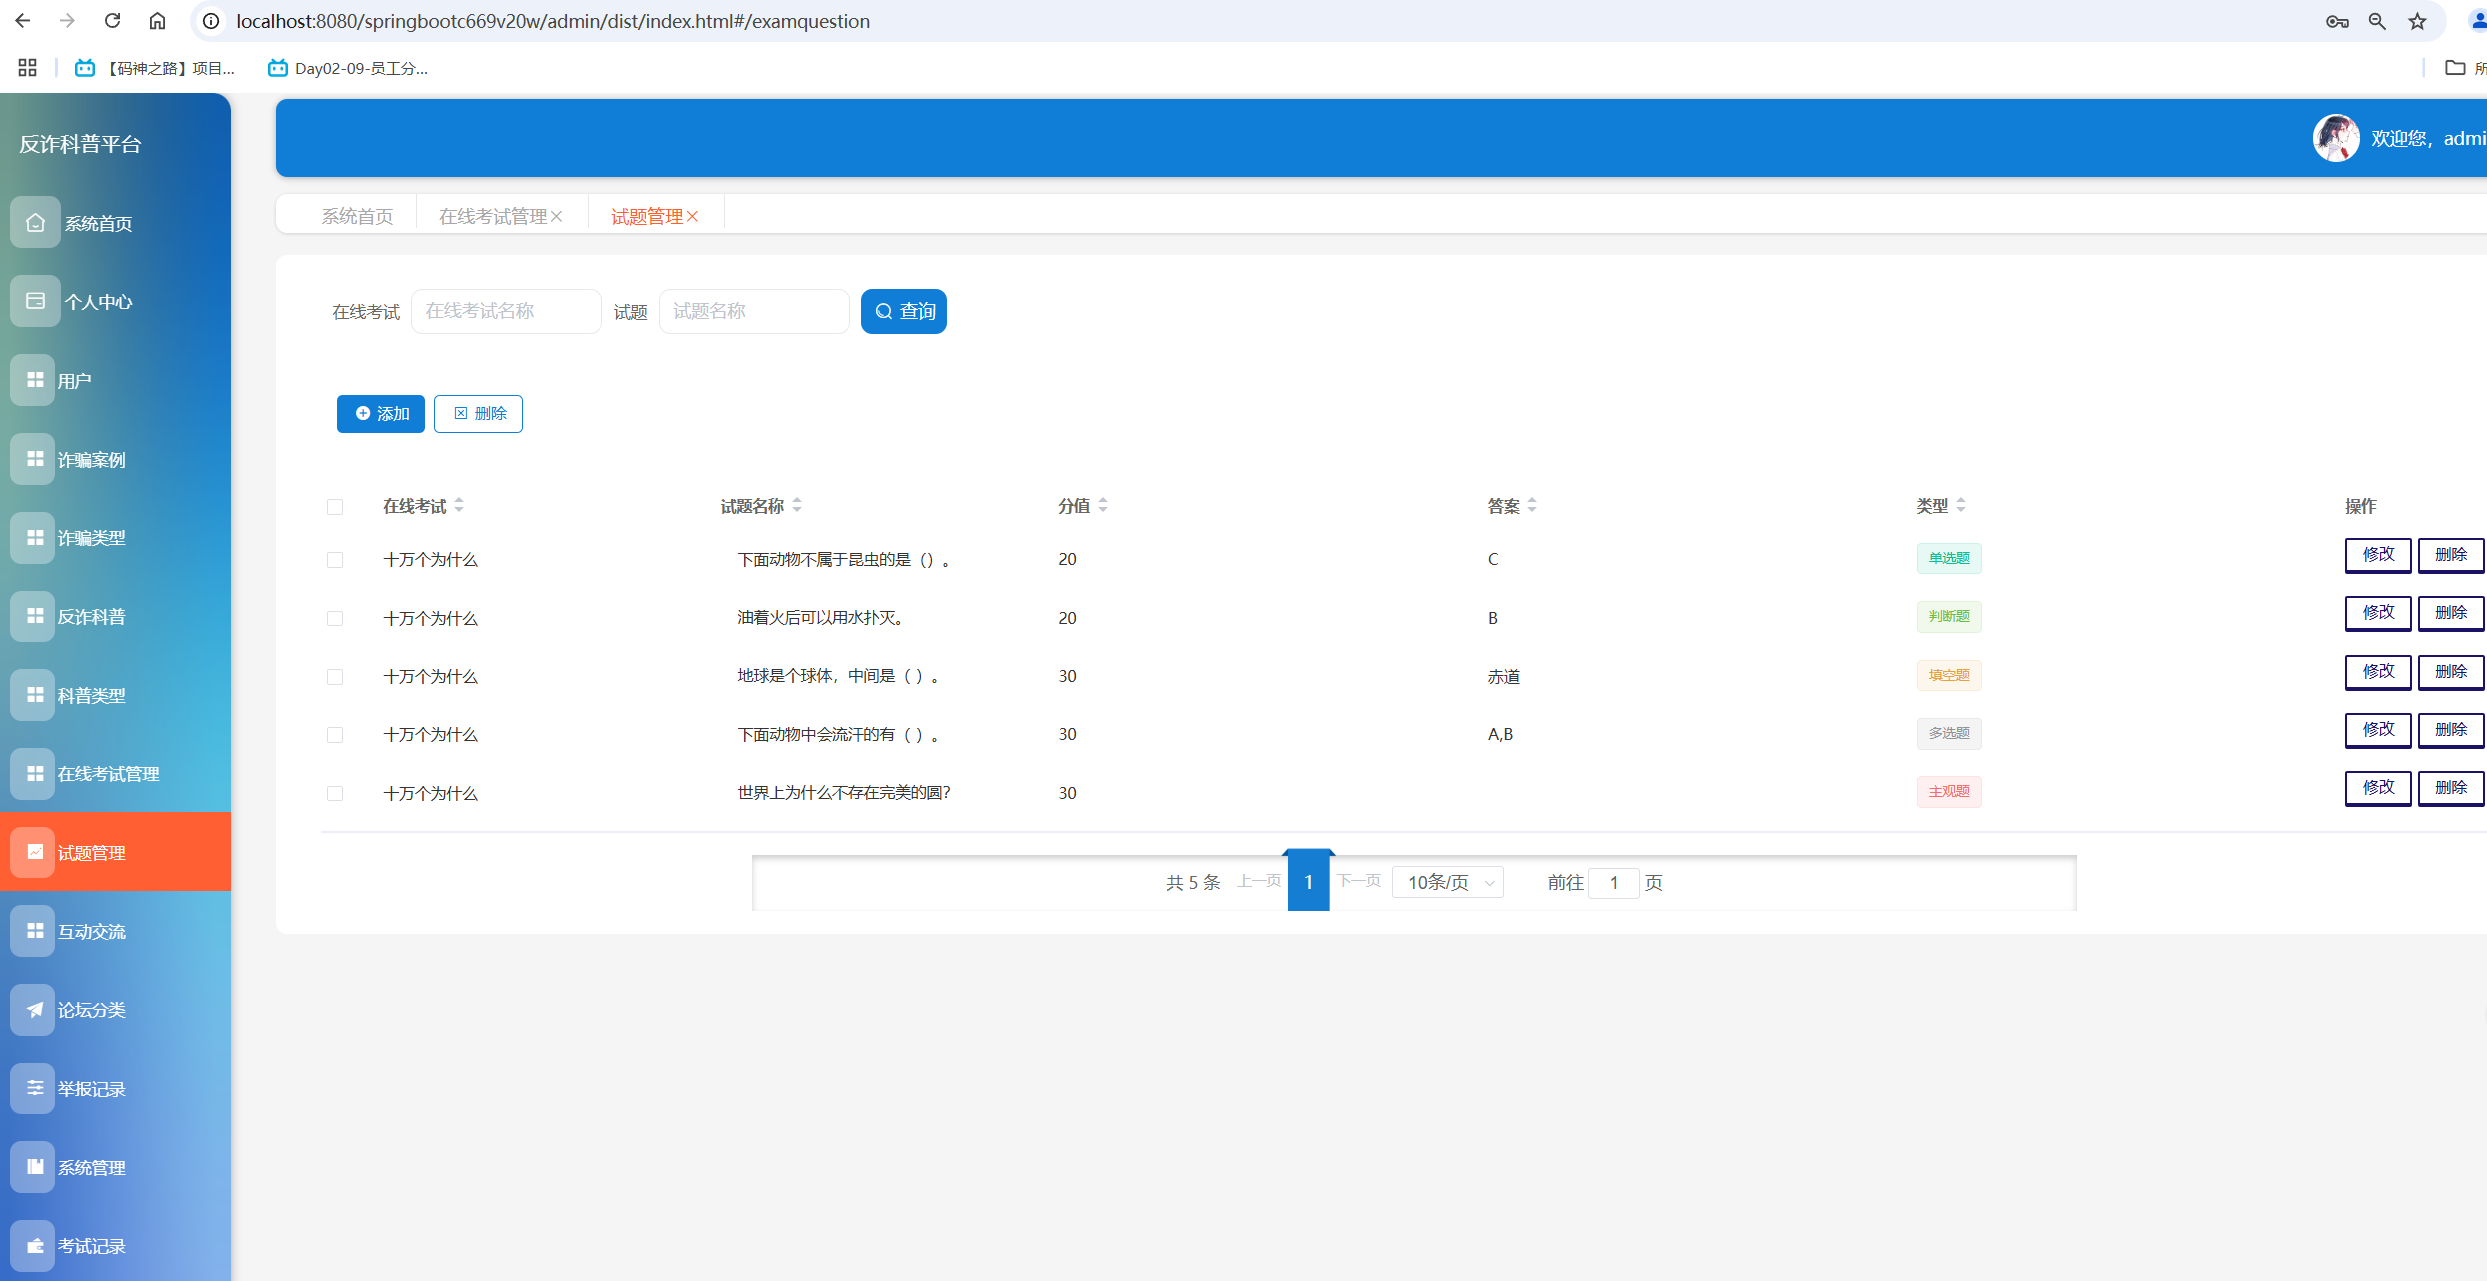
Task: Click the 个人中心 sidebar icon
Action: tap(35, 301)
